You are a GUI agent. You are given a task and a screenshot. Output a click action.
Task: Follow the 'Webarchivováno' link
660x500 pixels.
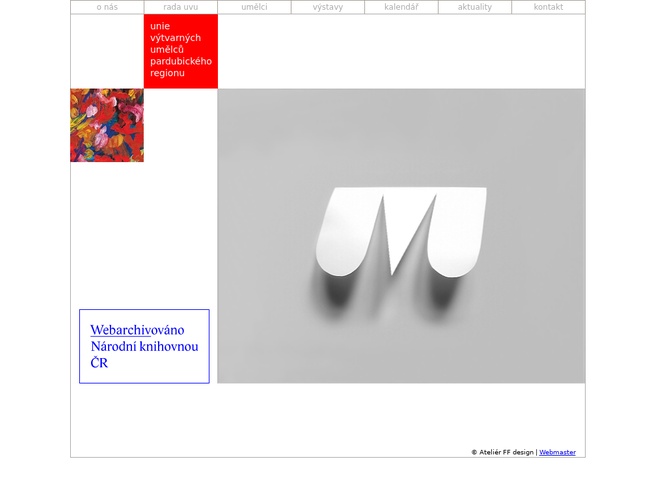click(x=137, y=330)
